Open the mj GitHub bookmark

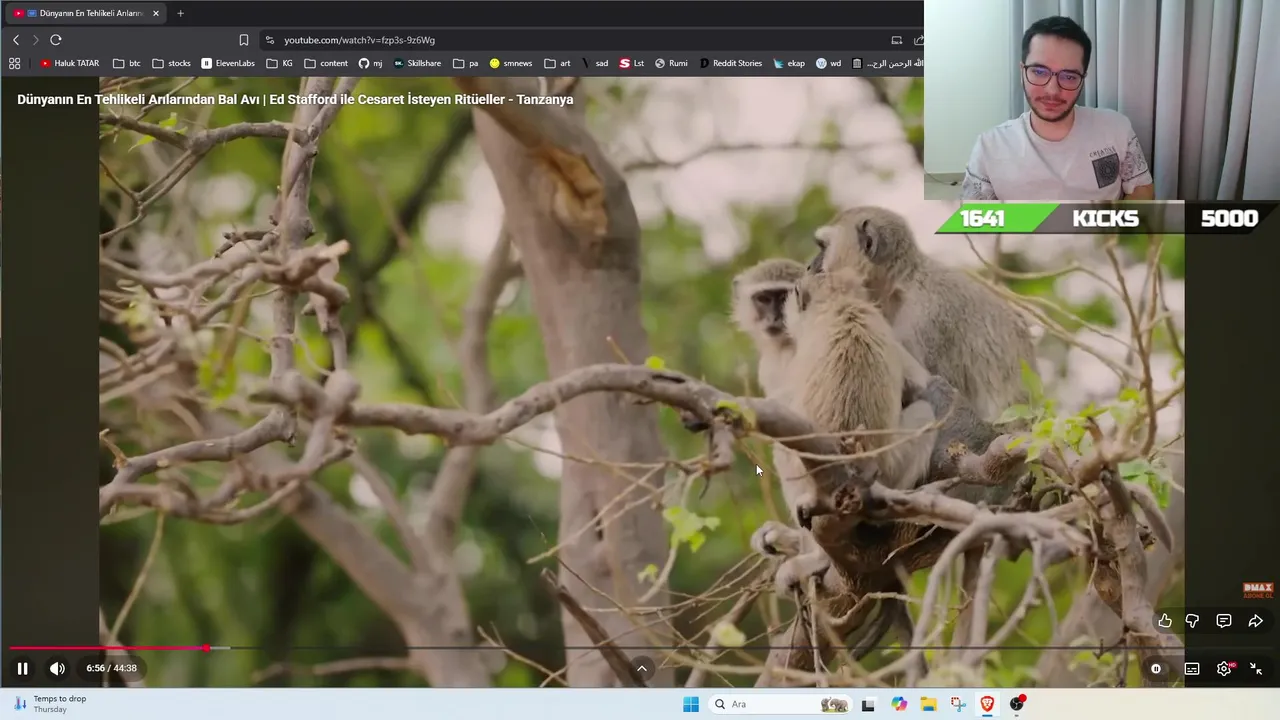click(x=371, y=63)
